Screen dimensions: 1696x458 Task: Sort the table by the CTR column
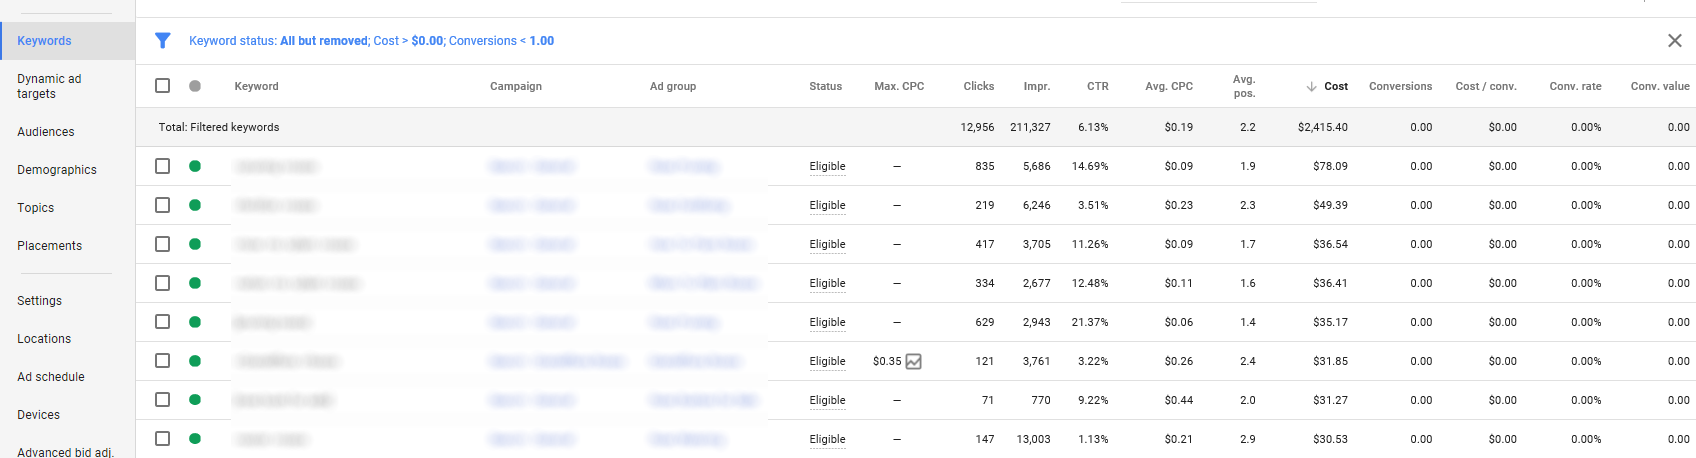click(1097, 87)
